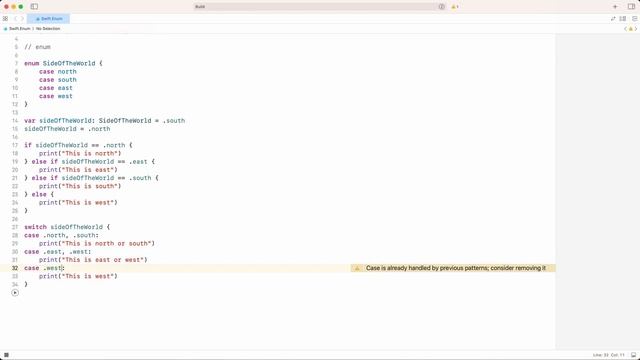Click the 'case west' enum line
Screen dimensions: 640x360
(56, 96)
